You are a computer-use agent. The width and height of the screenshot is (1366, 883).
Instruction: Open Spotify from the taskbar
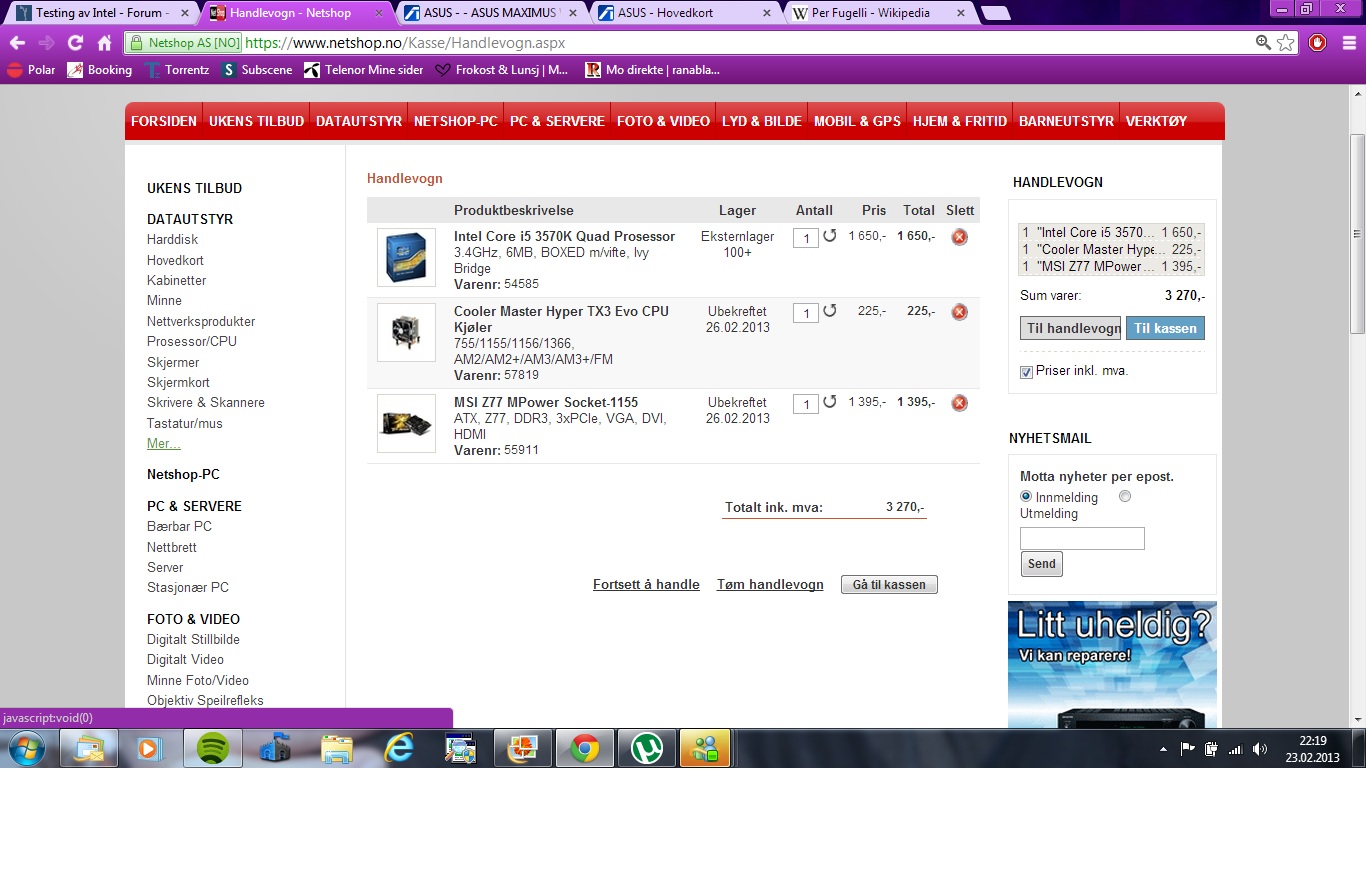tap(212, 748)
